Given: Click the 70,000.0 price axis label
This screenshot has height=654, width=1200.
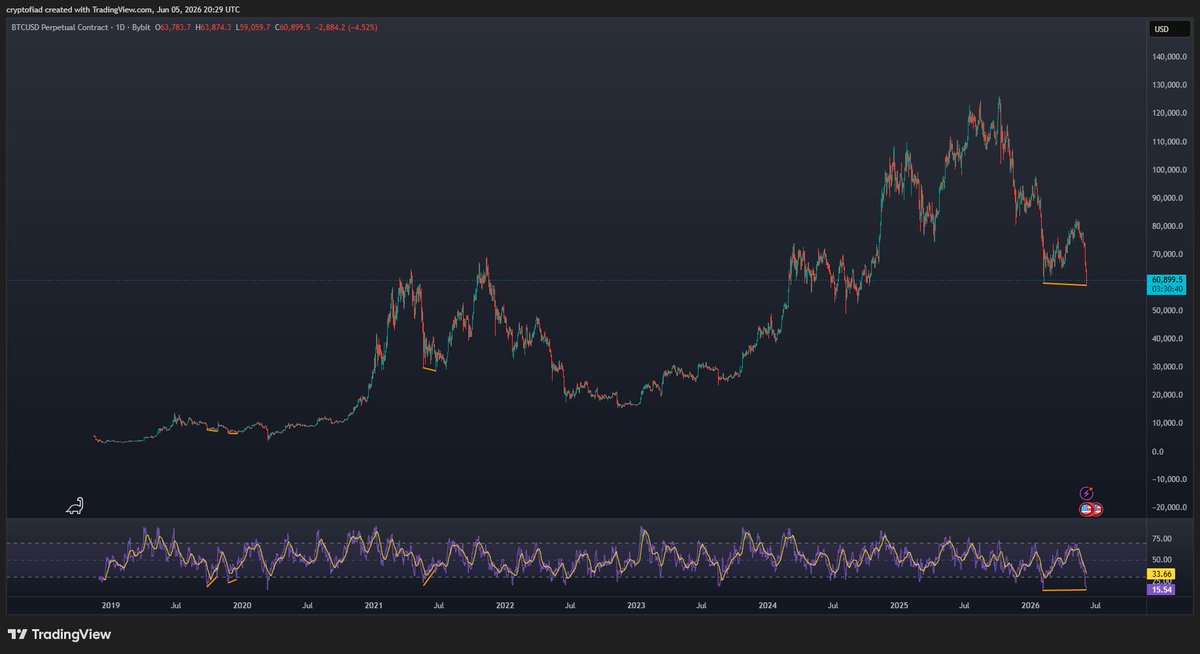Looking at the screenshot, I should click(x=1169, y=254).
